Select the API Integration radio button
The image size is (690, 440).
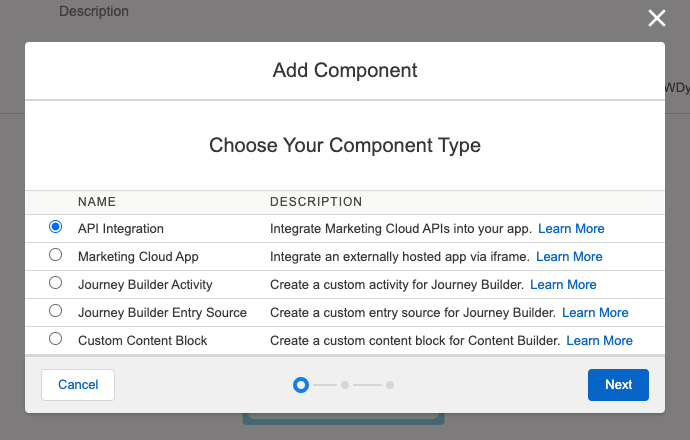point(55,227)
